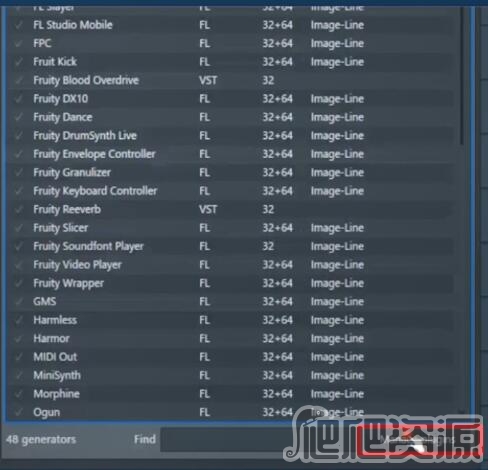Viewport: 488px width, 470px height.
Task: Toggle the Fruity Dance checkmark
Action: 19,117
